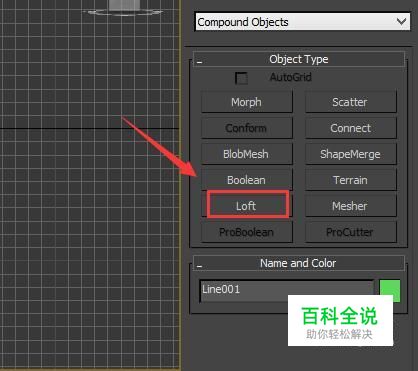Image resolution: width=418 pixels, height=371 pixels.
Task: Collapse the Name and Color rollout
Action: pos(299,263)
